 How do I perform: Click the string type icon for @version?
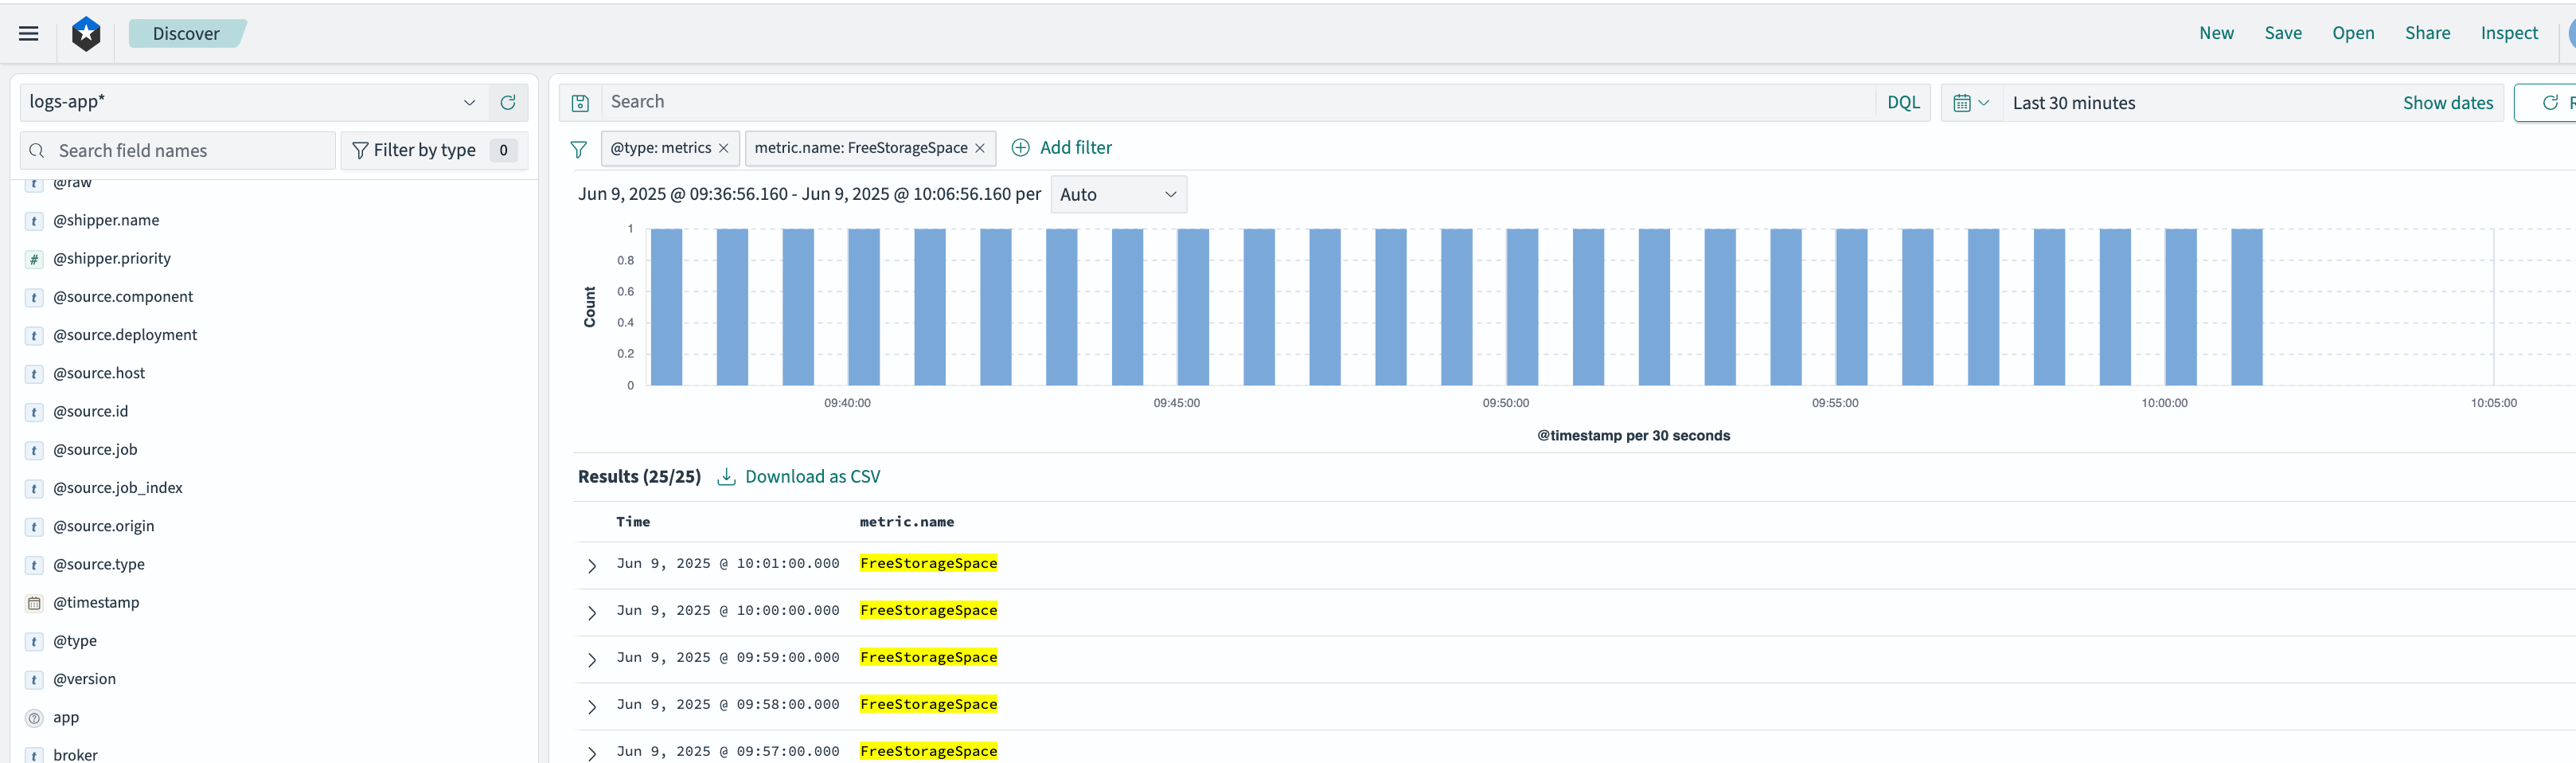(x=34, y=680)
